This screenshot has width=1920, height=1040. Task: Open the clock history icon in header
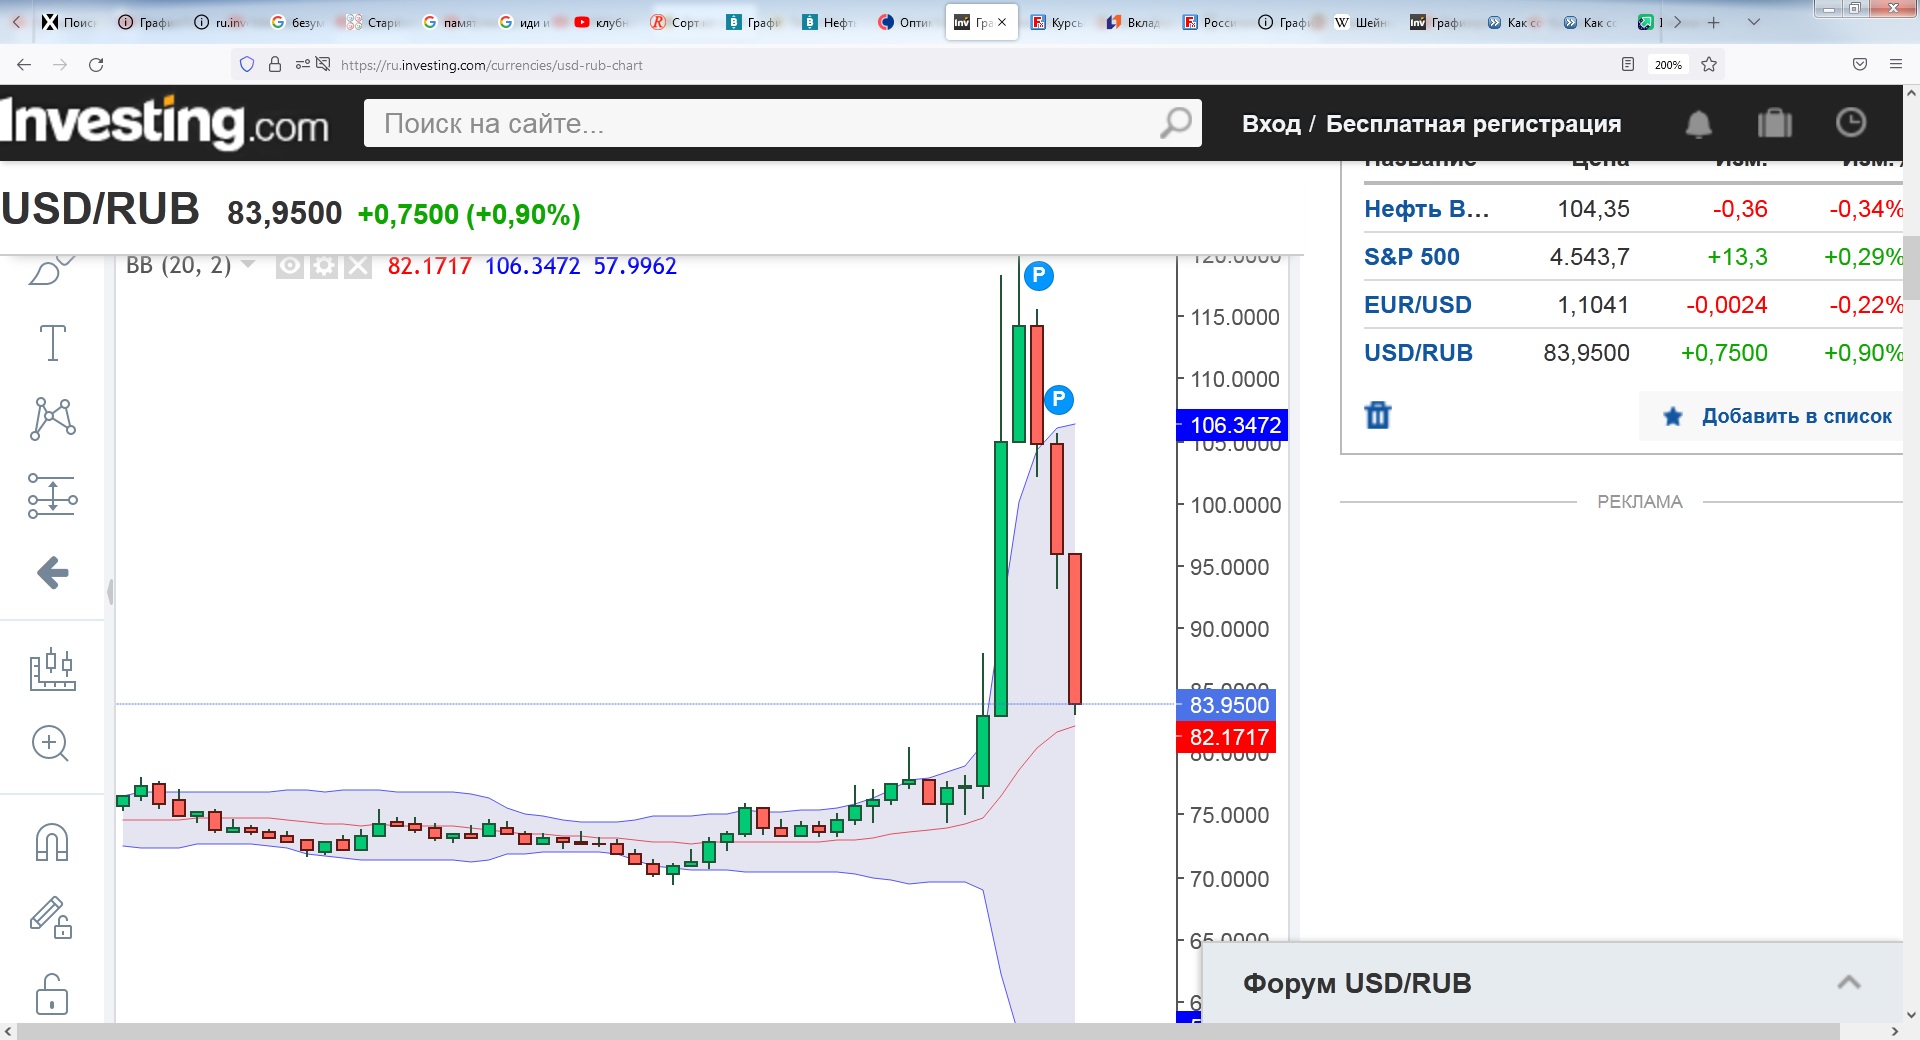1851,122
